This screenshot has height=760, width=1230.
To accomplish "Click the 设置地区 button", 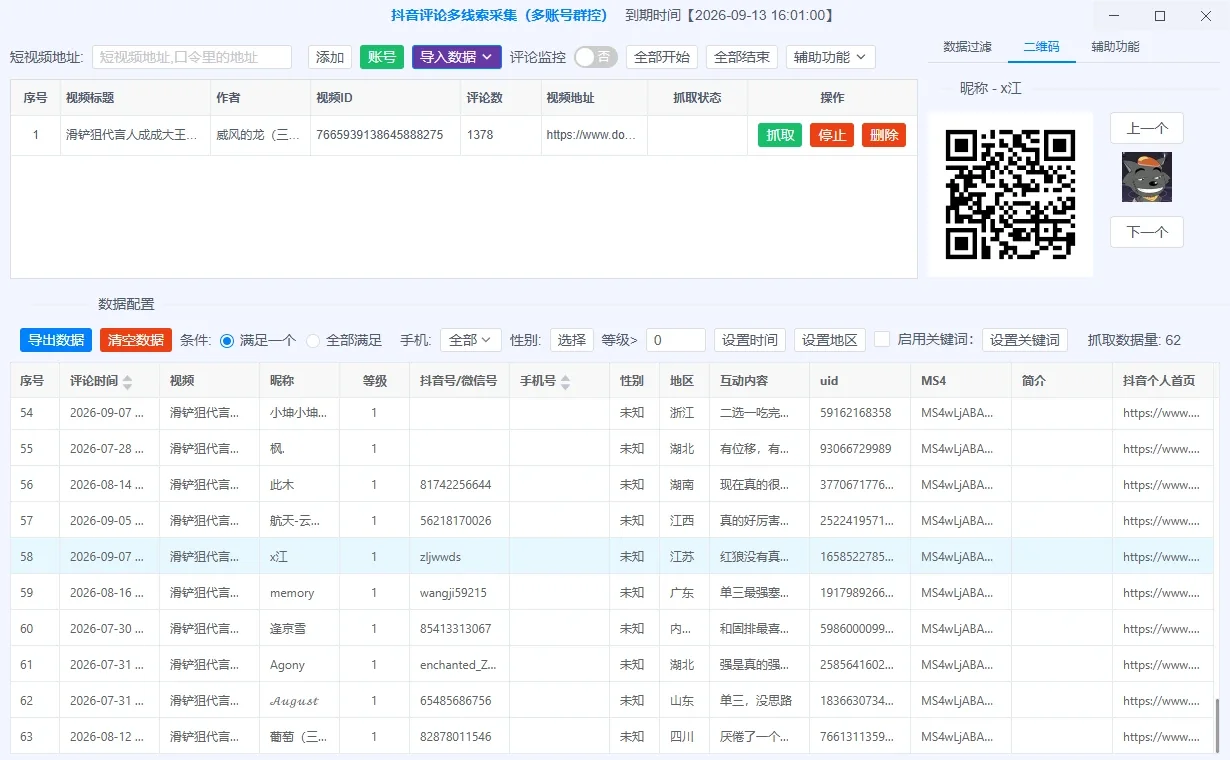I will click(x=830, y=340).
